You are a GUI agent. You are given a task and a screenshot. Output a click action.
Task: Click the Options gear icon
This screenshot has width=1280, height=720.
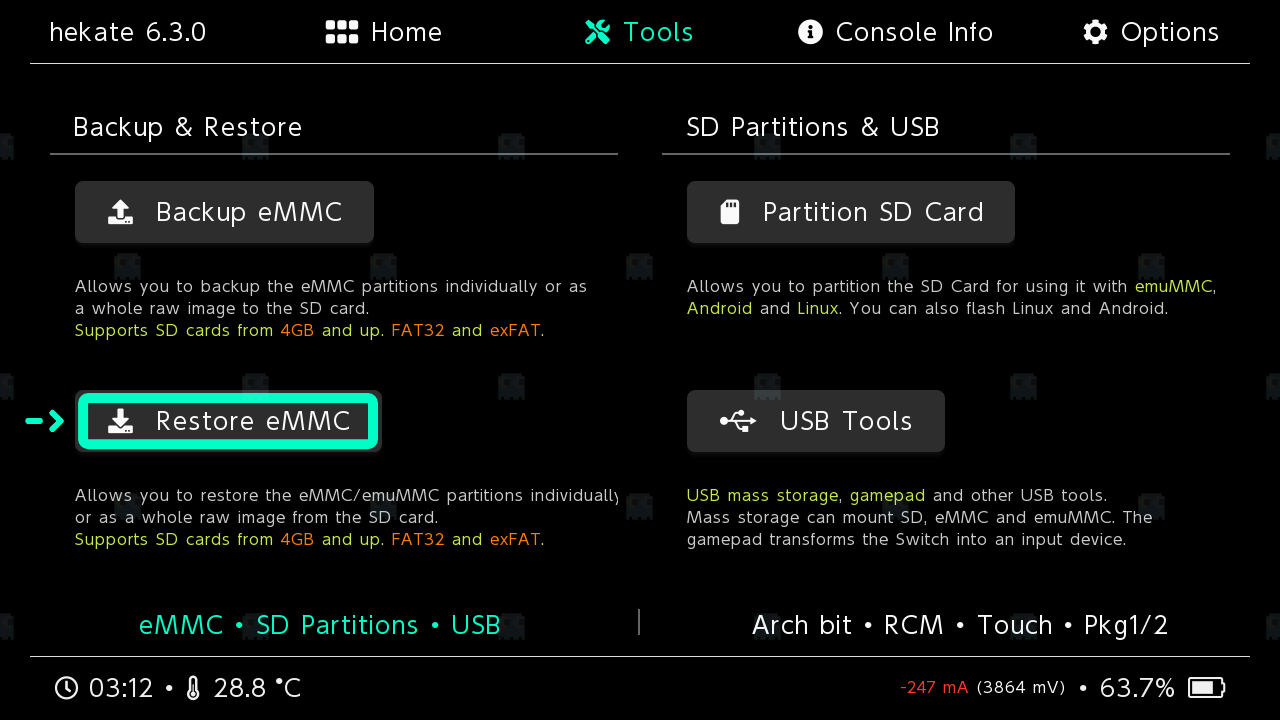pyautogui.click(x=1095, y=32)
